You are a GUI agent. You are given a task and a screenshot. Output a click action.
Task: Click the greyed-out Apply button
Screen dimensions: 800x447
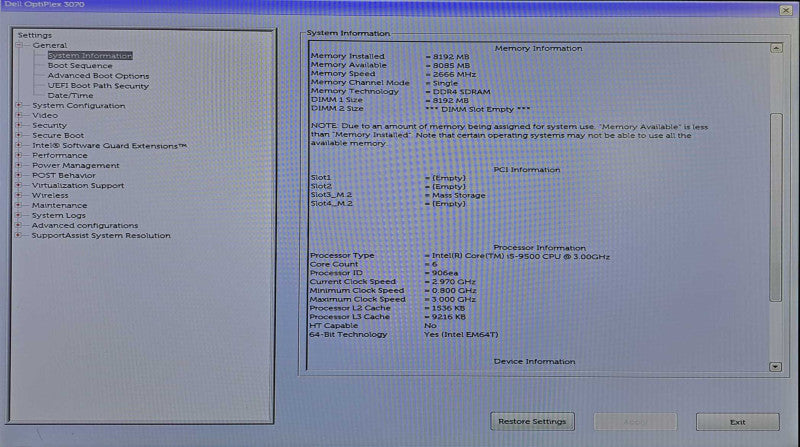[x=635, y=422]
